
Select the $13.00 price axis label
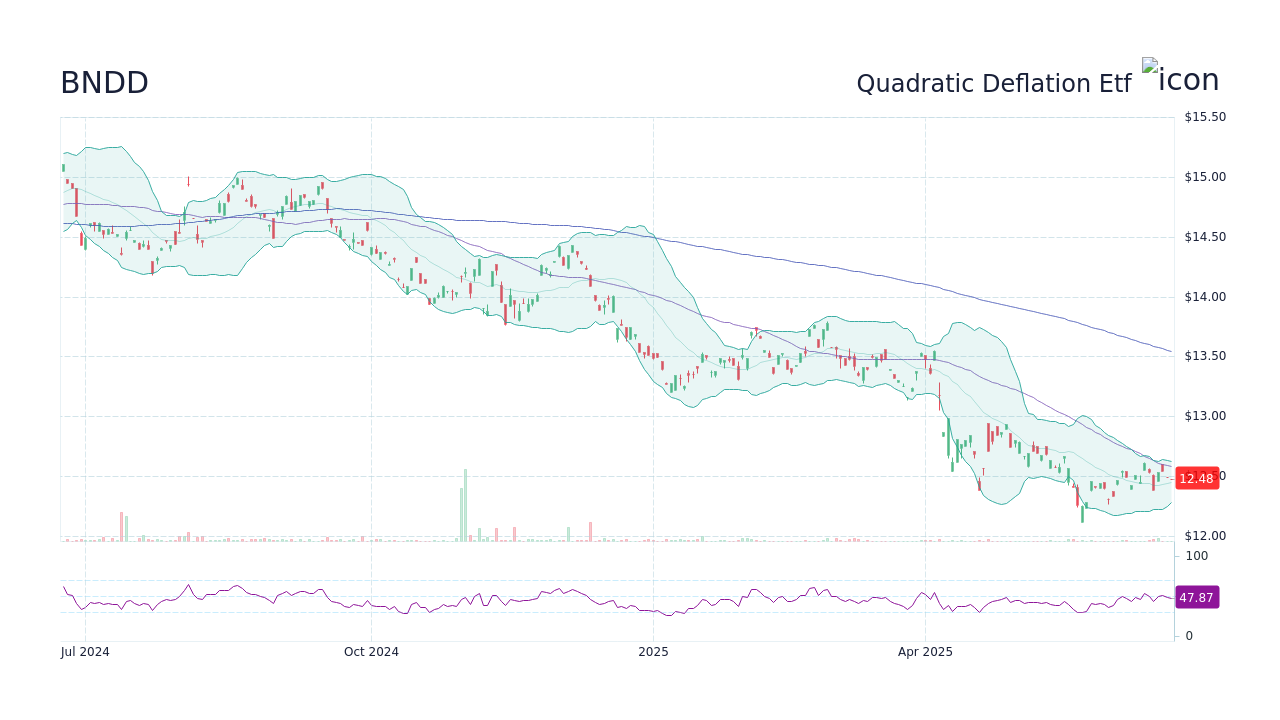pos(1205,416)
